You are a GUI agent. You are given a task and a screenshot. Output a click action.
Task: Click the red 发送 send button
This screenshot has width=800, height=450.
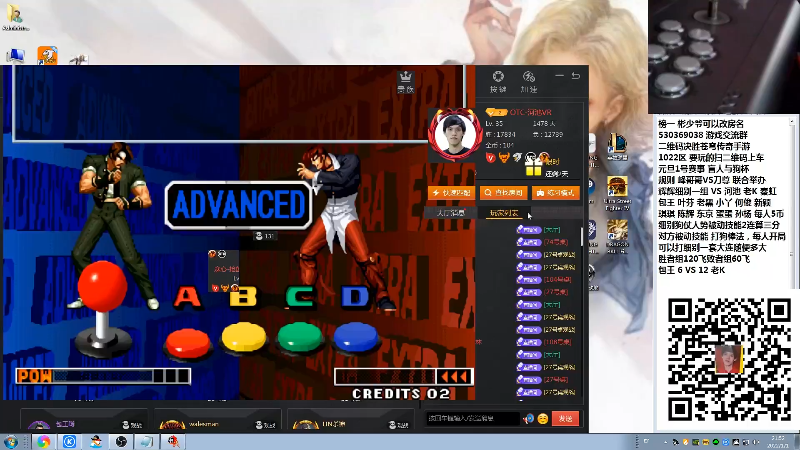(565, 419)
